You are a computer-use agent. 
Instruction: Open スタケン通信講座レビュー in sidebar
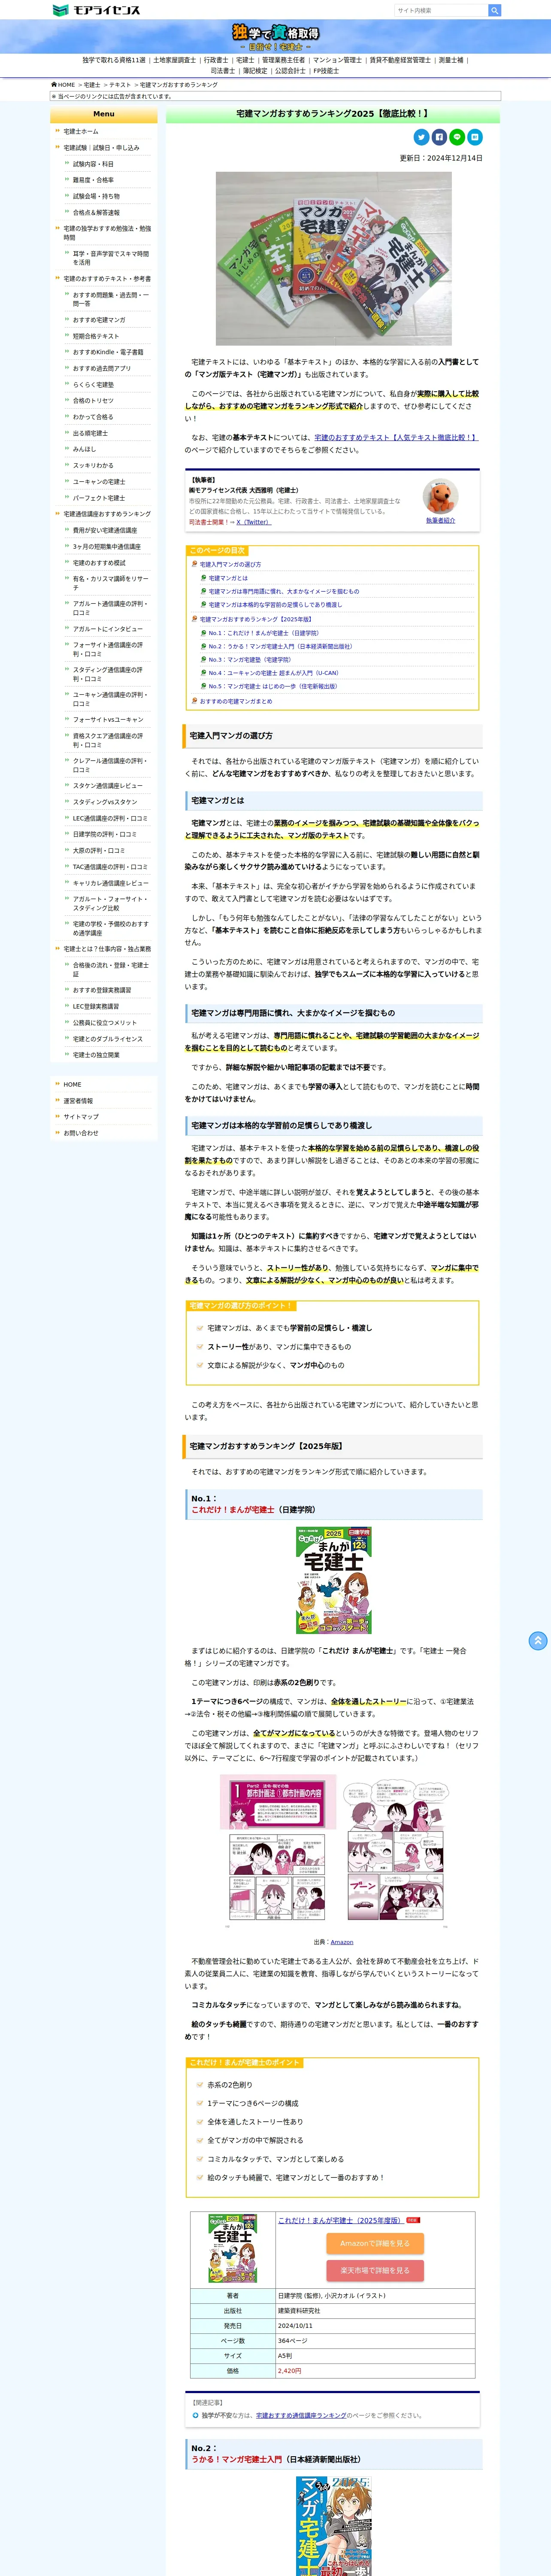tap(108, 786)
